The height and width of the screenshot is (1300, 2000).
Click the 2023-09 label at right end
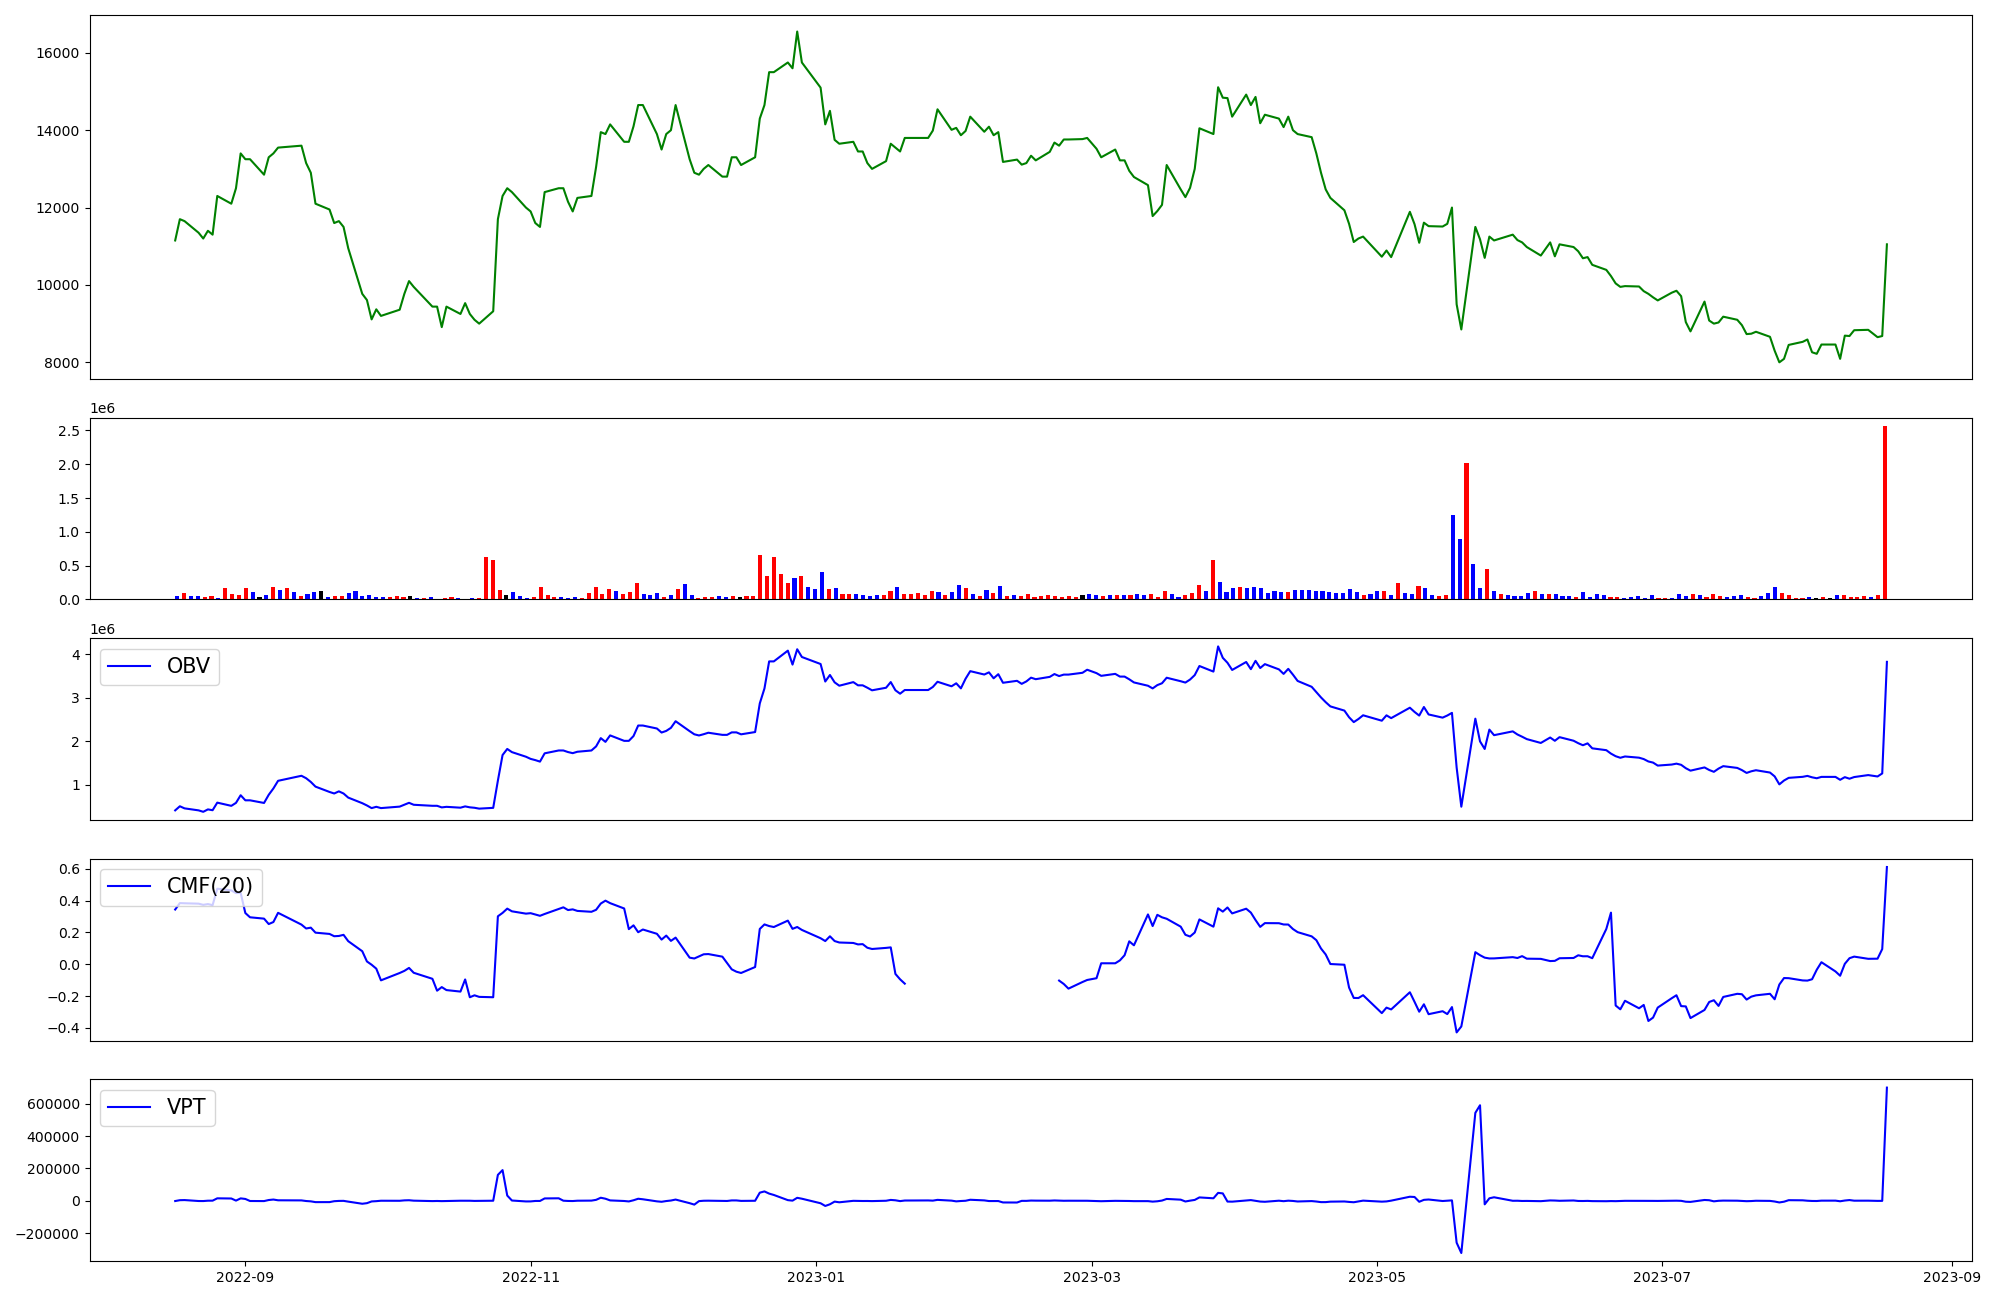coord(1952,1277)
